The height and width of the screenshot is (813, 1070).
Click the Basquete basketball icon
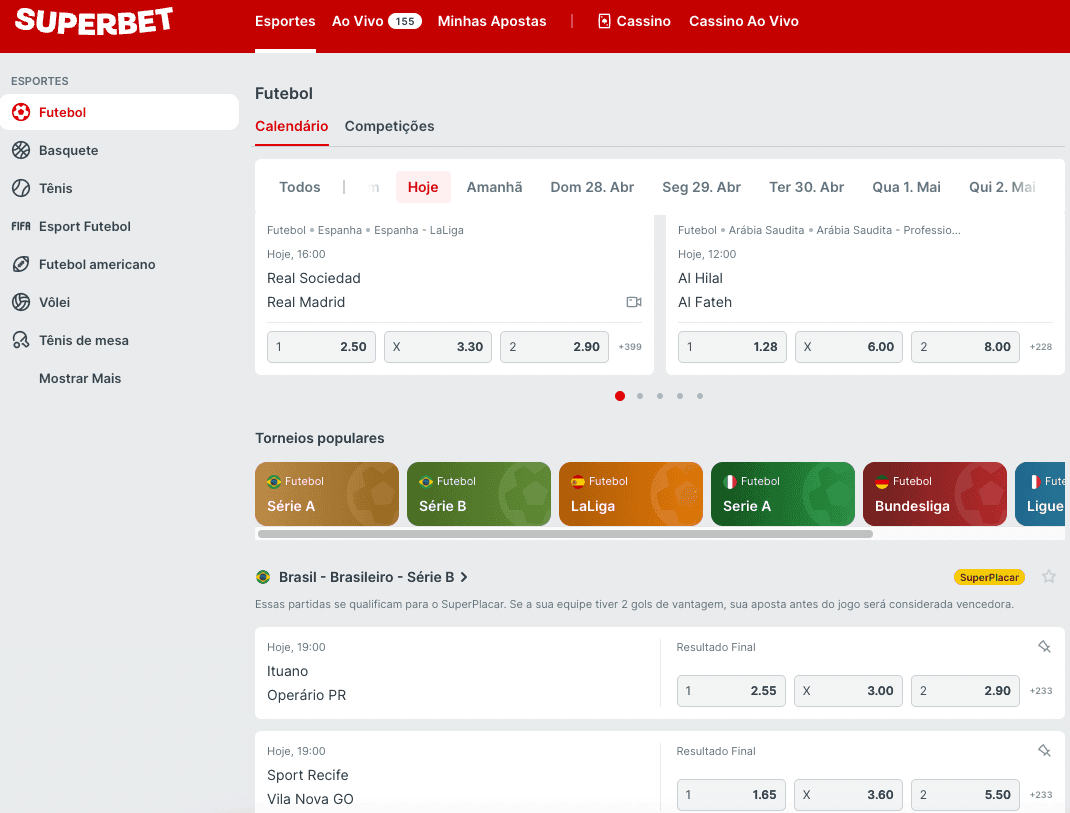coord(21,150)
